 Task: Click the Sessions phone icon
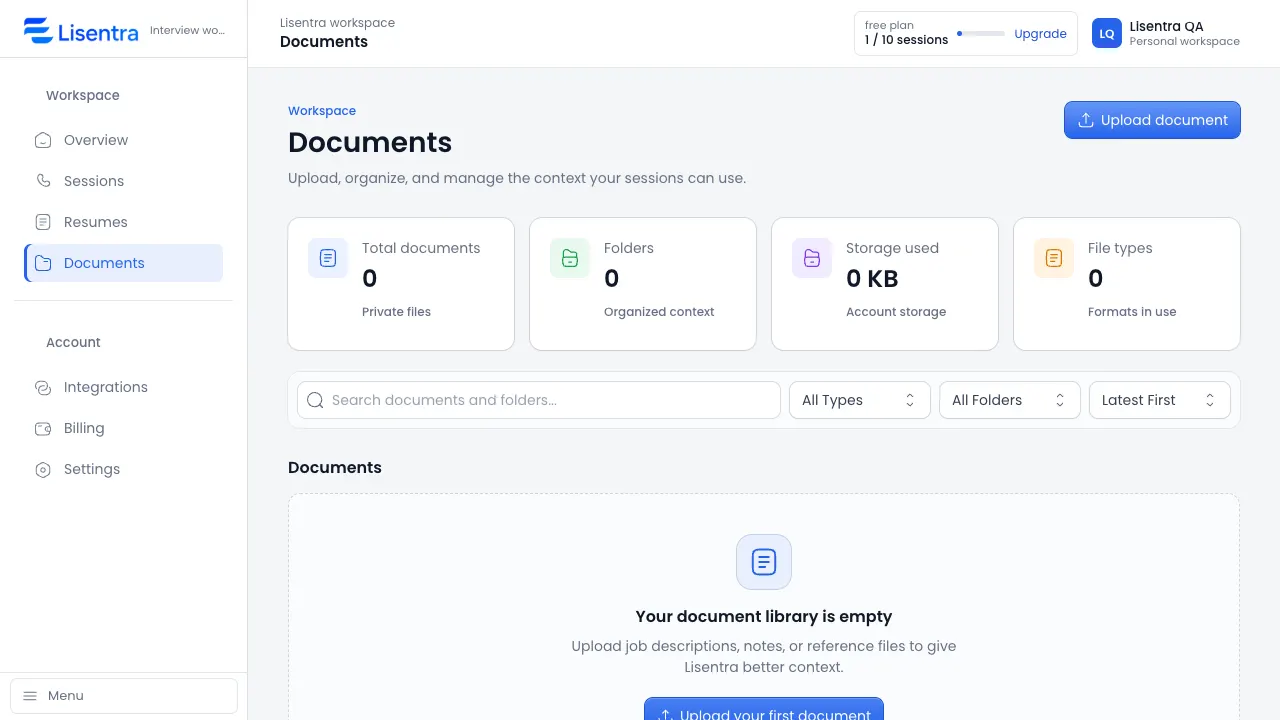[x=43, y=181]
